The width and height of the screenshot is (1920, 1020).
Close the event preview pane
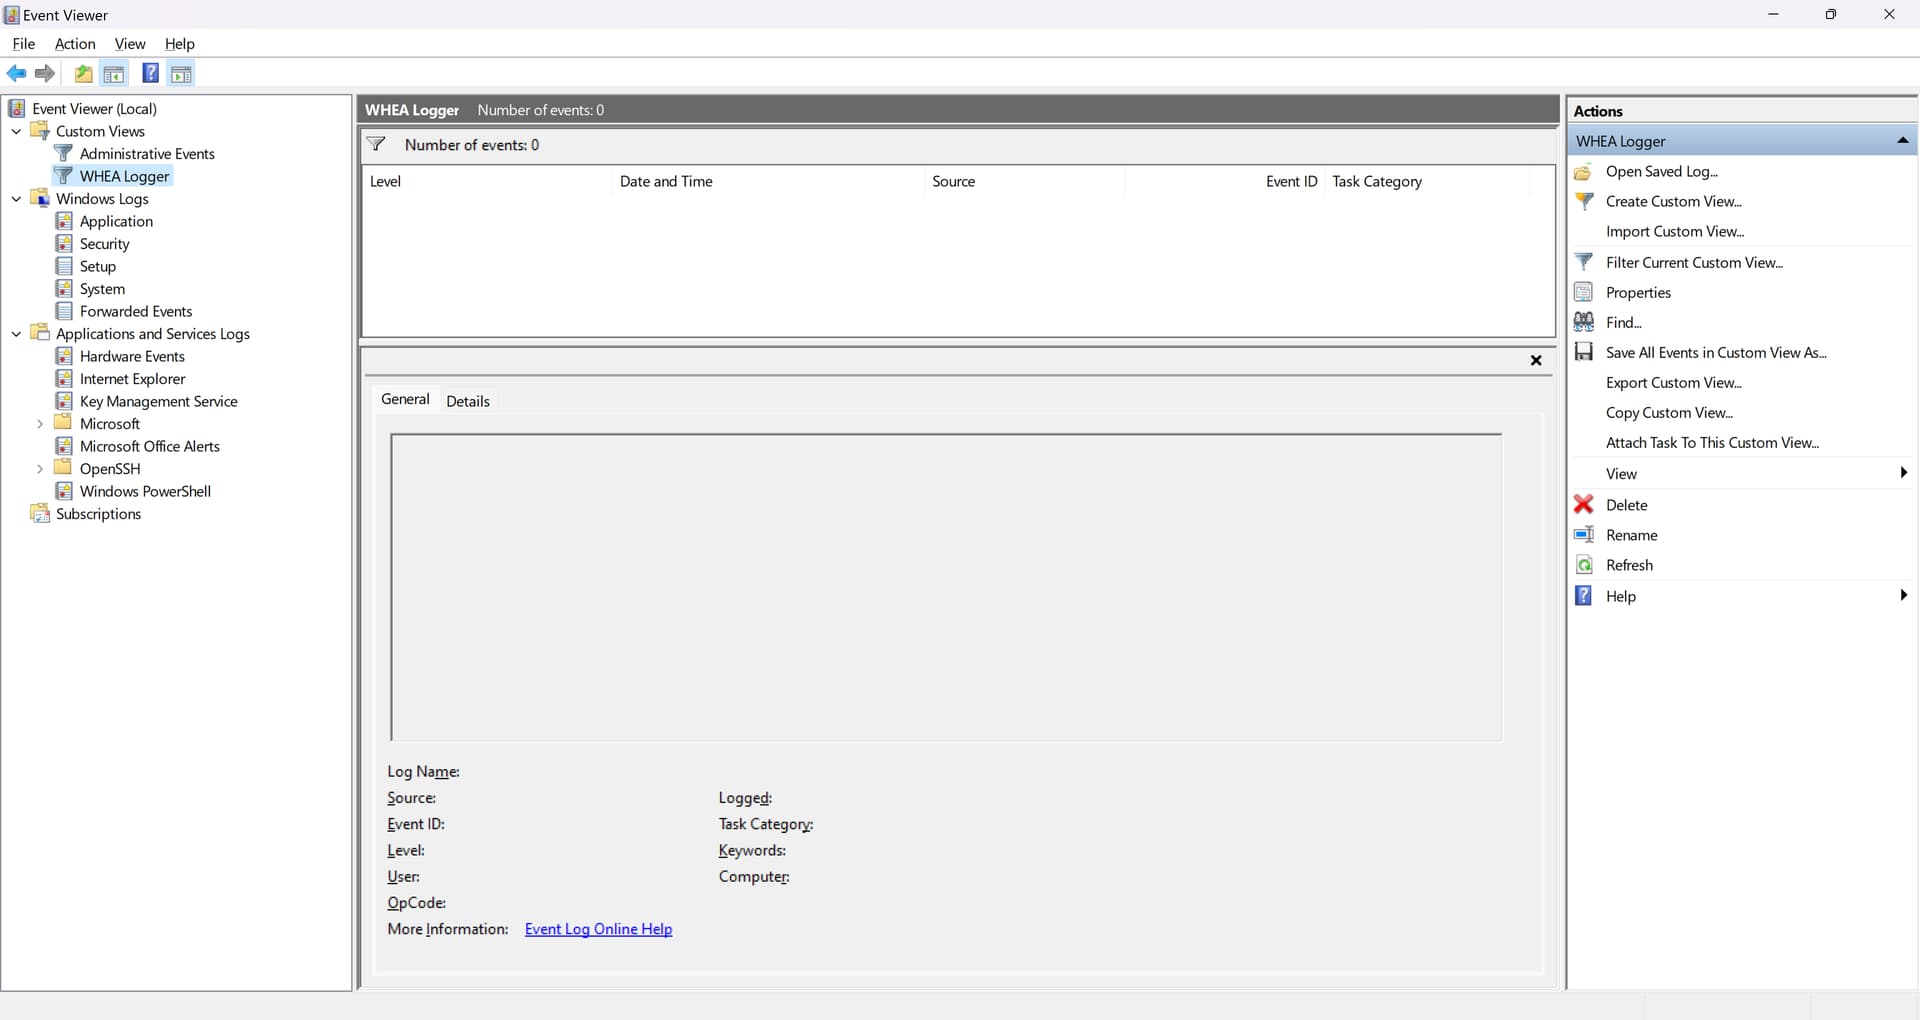click(1536, 360)
